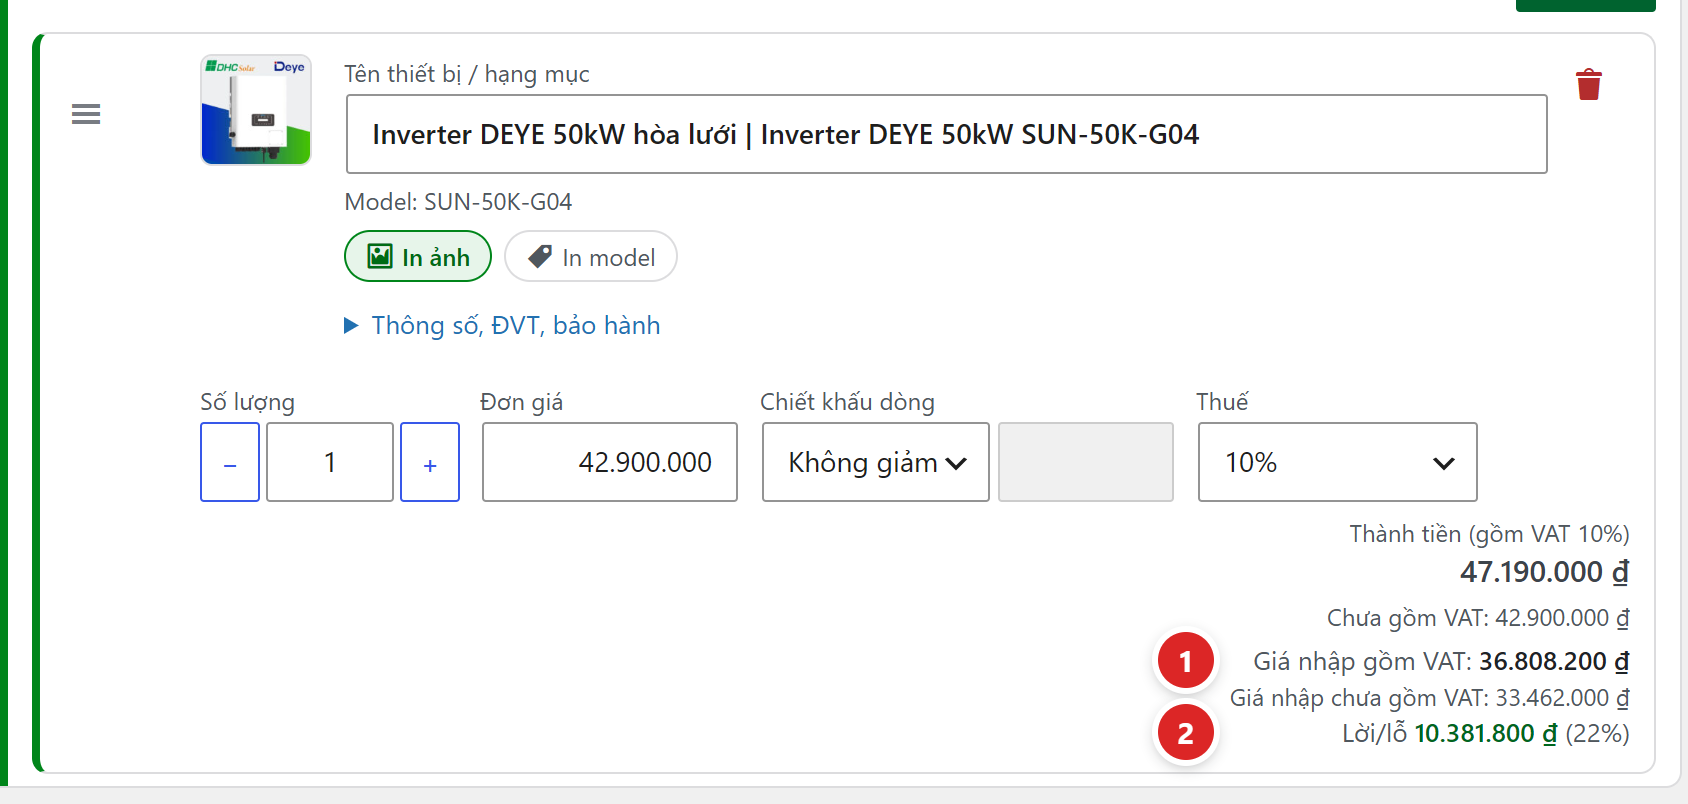Click the 'Chiết khấu dòng' label
This screenshot has width=1688, height=804.
(x=847, y=402)
